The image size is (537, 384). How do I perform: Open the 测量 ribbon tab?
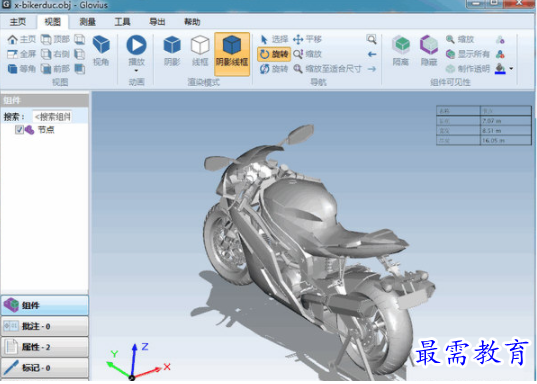coord(87,22)
